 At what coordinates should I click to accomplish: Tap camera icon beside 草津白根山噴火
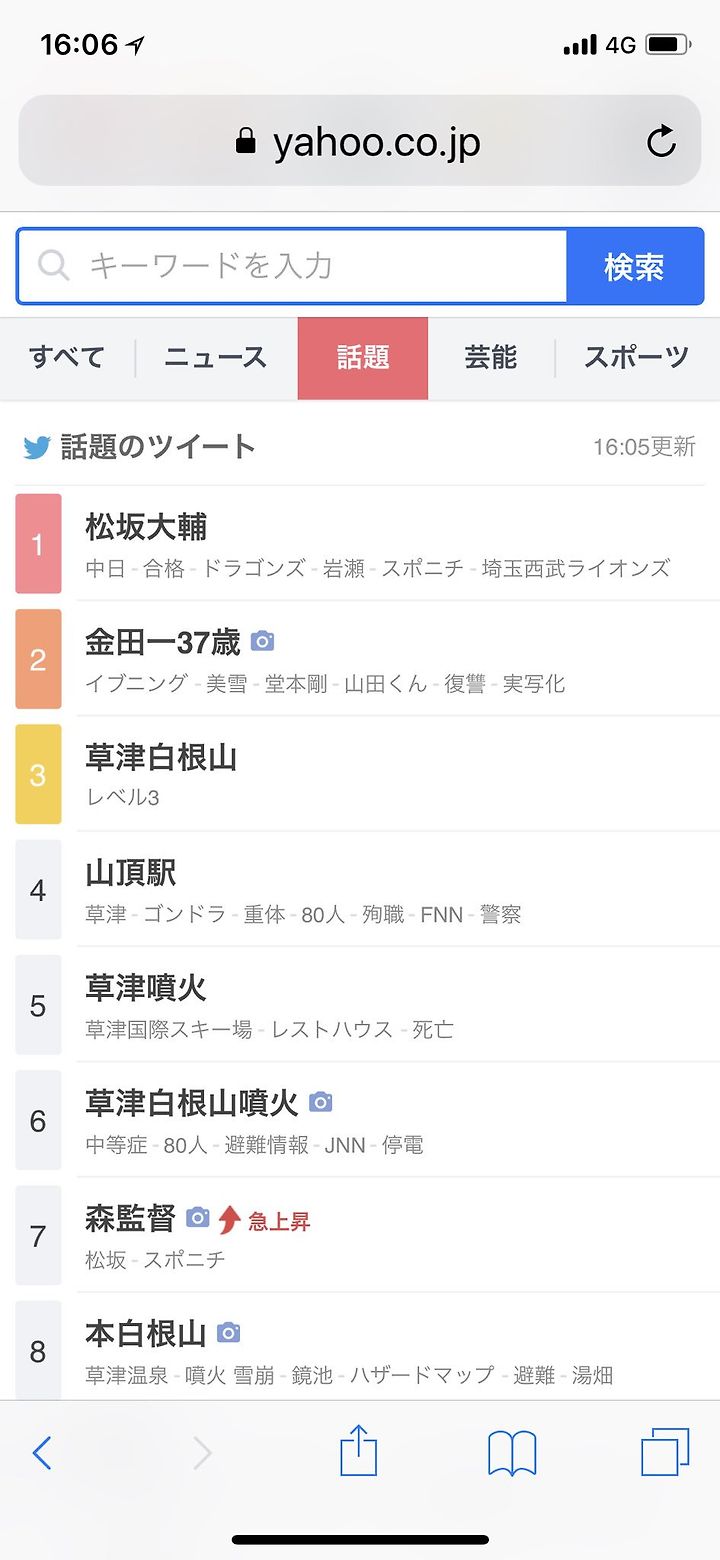tap(320, 1102)
